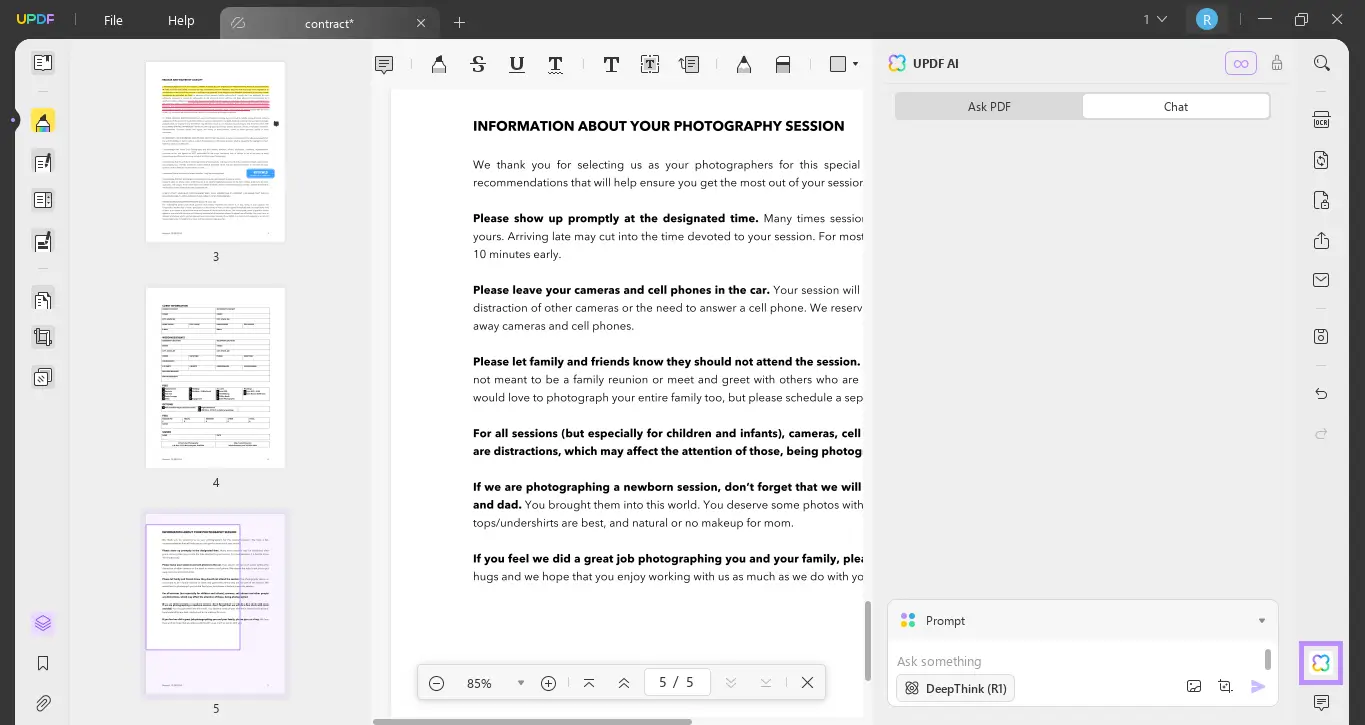Select the sticky note comment tool
The height and width of the screenshot is (725, 1365).
(384, 65)
